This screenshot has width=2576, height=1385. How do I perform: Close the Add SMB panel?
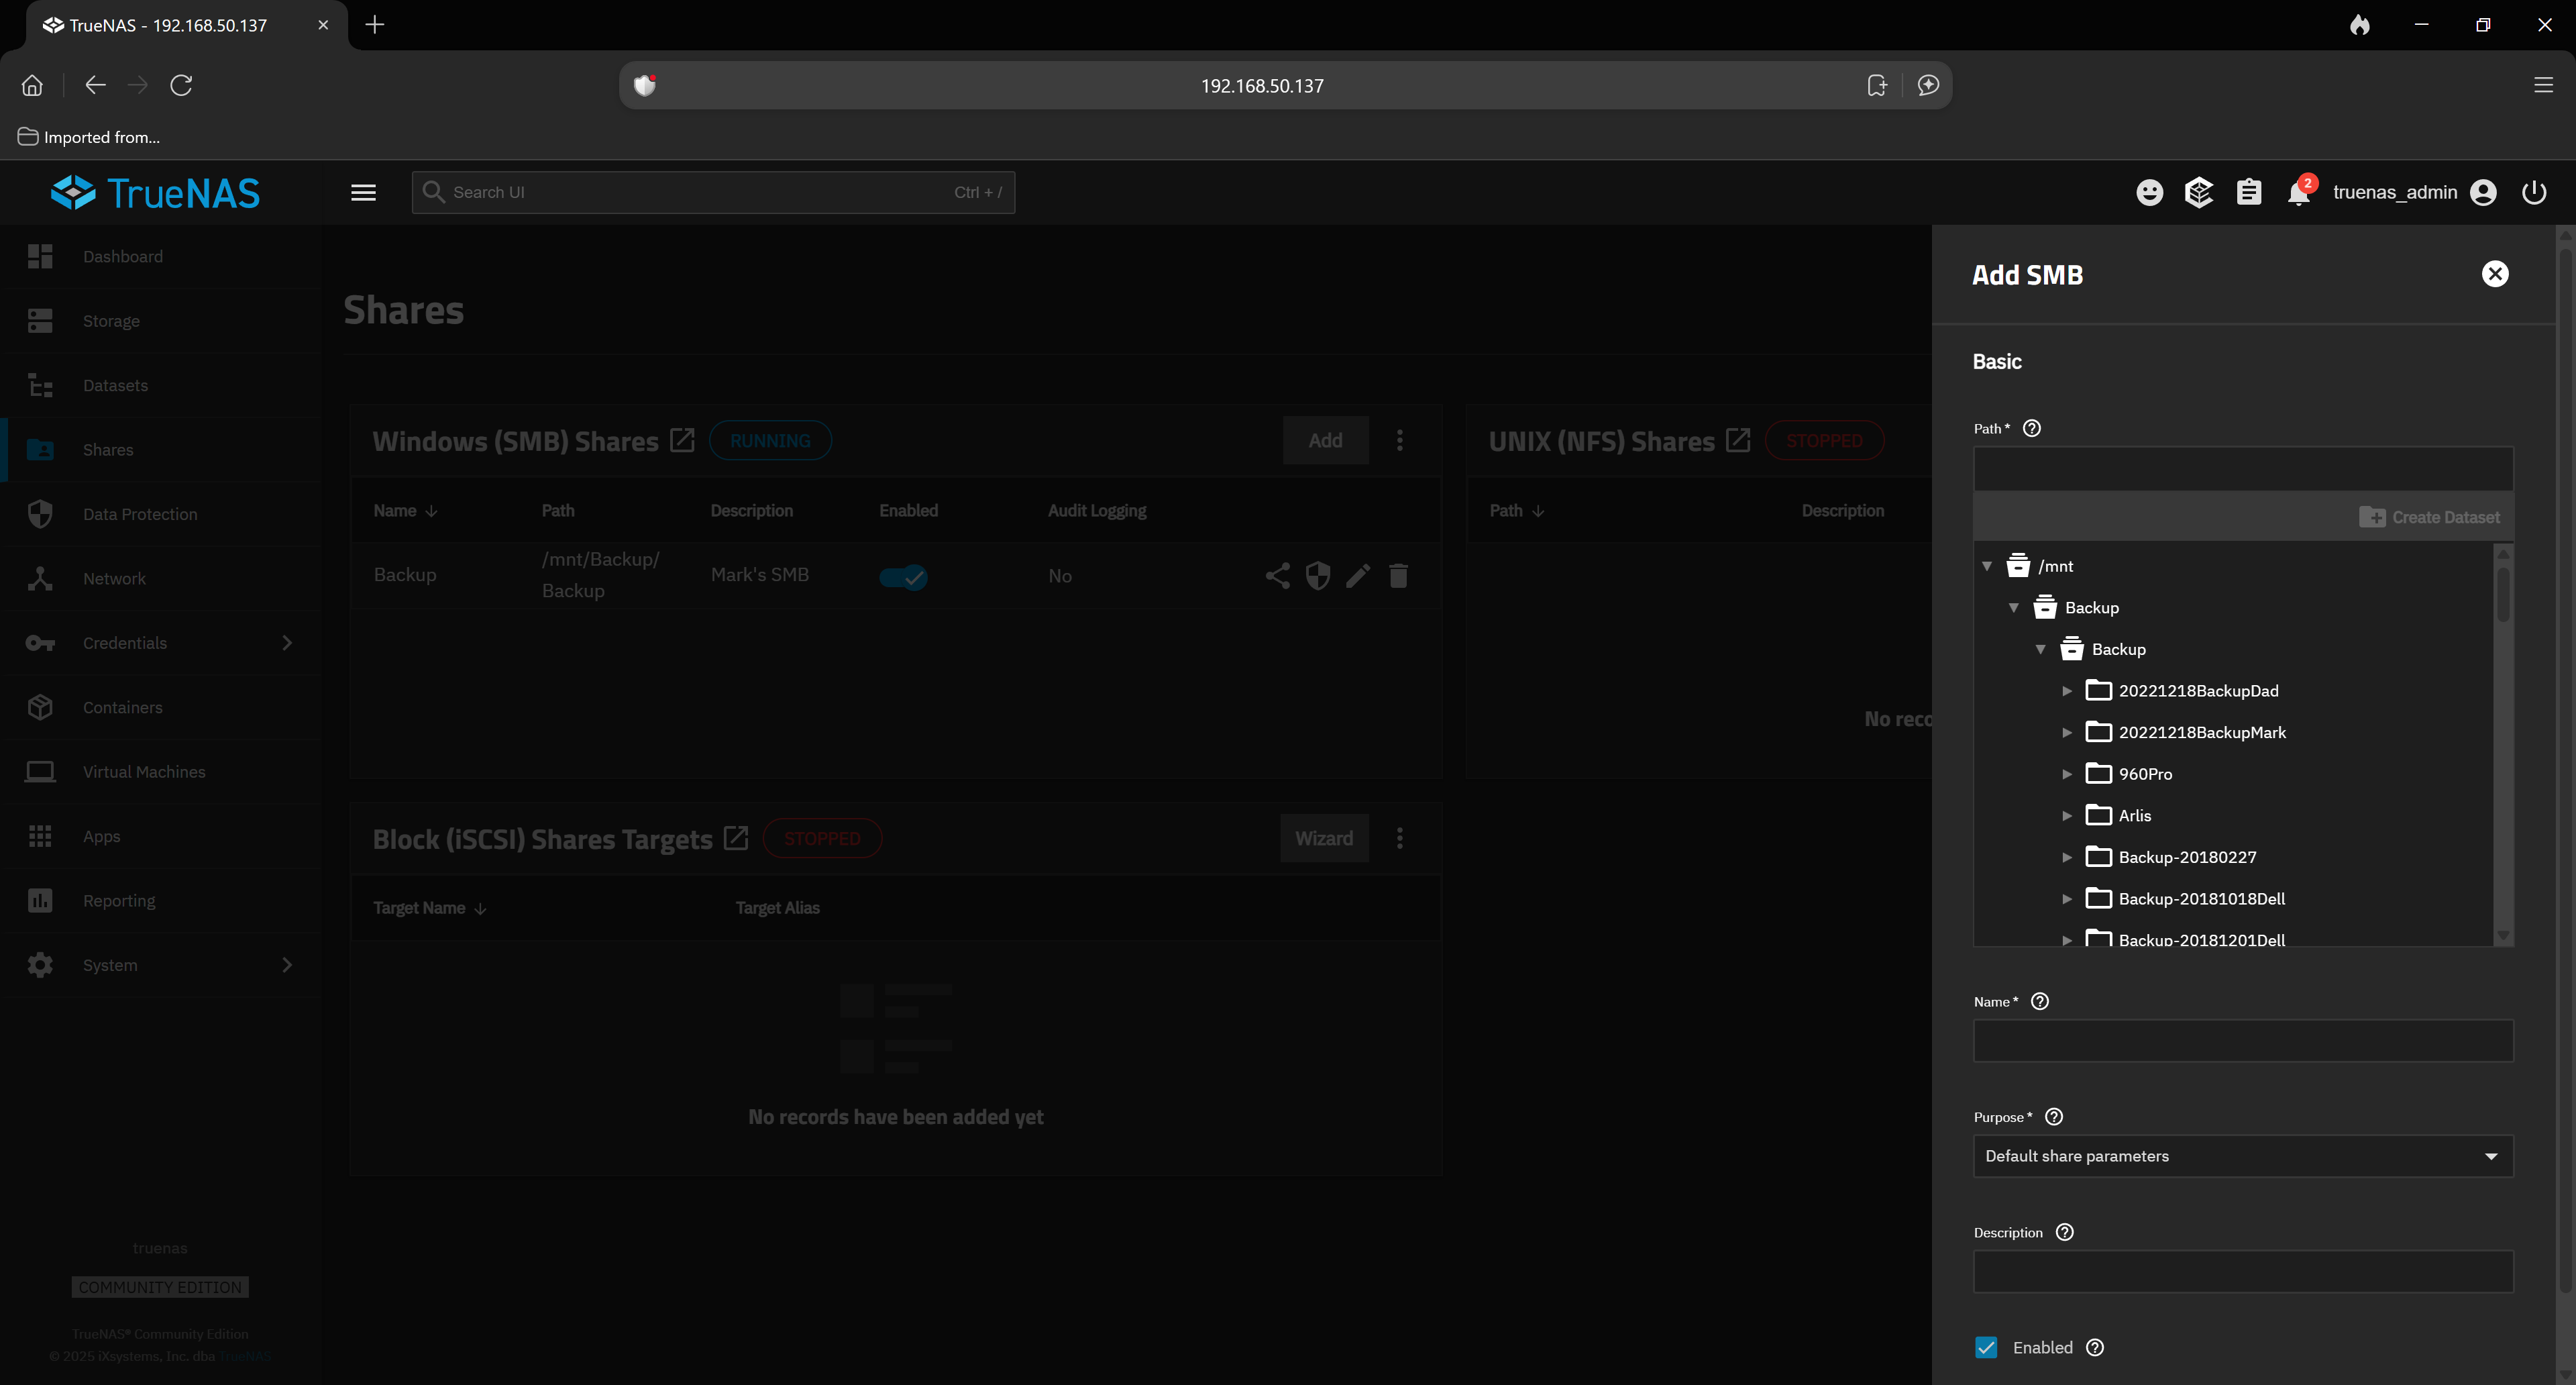(x=2495, y=274)
